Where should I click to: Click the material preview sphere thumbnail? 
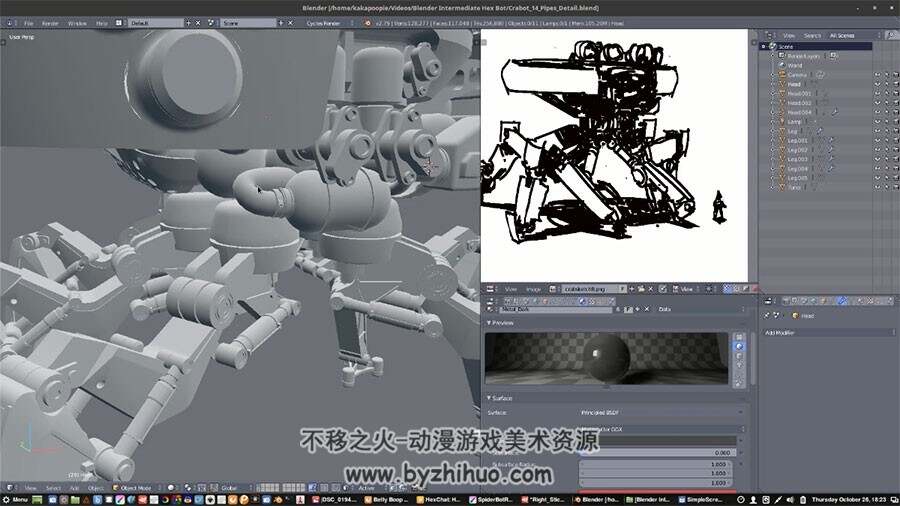click(x=606, y=359)
